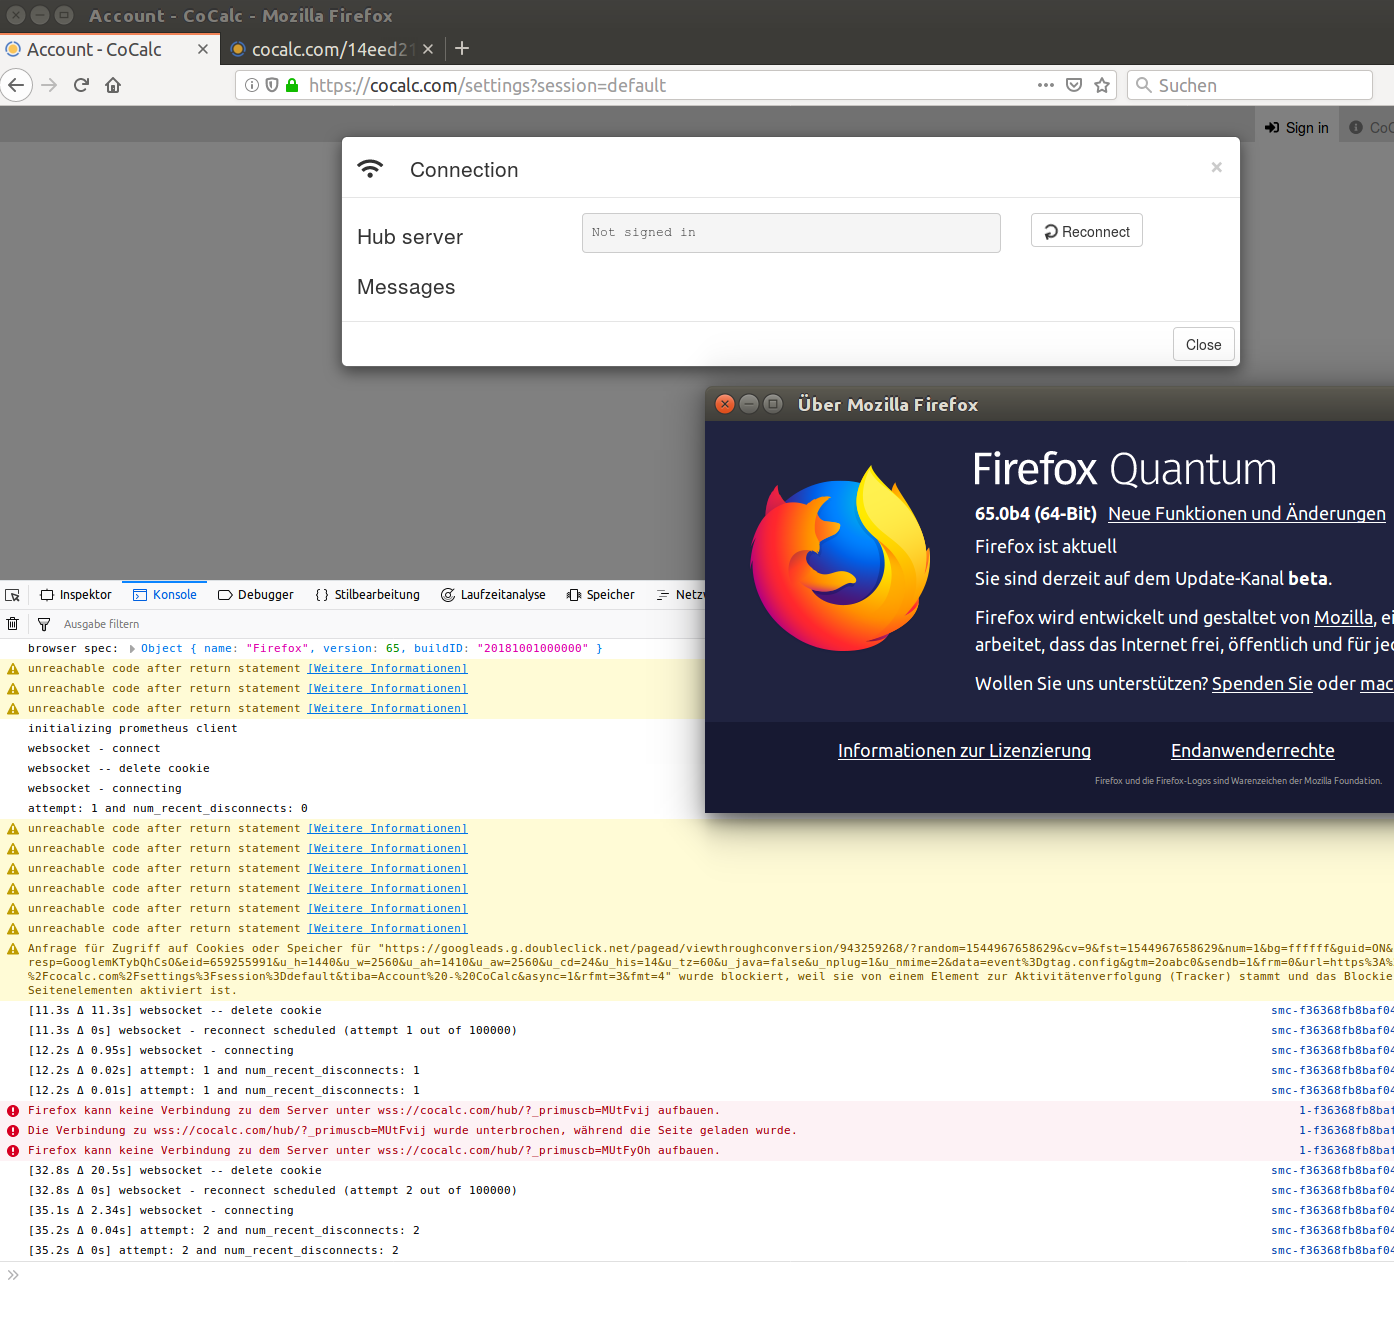Screen dimensions: 1394x1320
Task: Open the Laufzeitanalyse devtools tab
Action: [493, 595]
